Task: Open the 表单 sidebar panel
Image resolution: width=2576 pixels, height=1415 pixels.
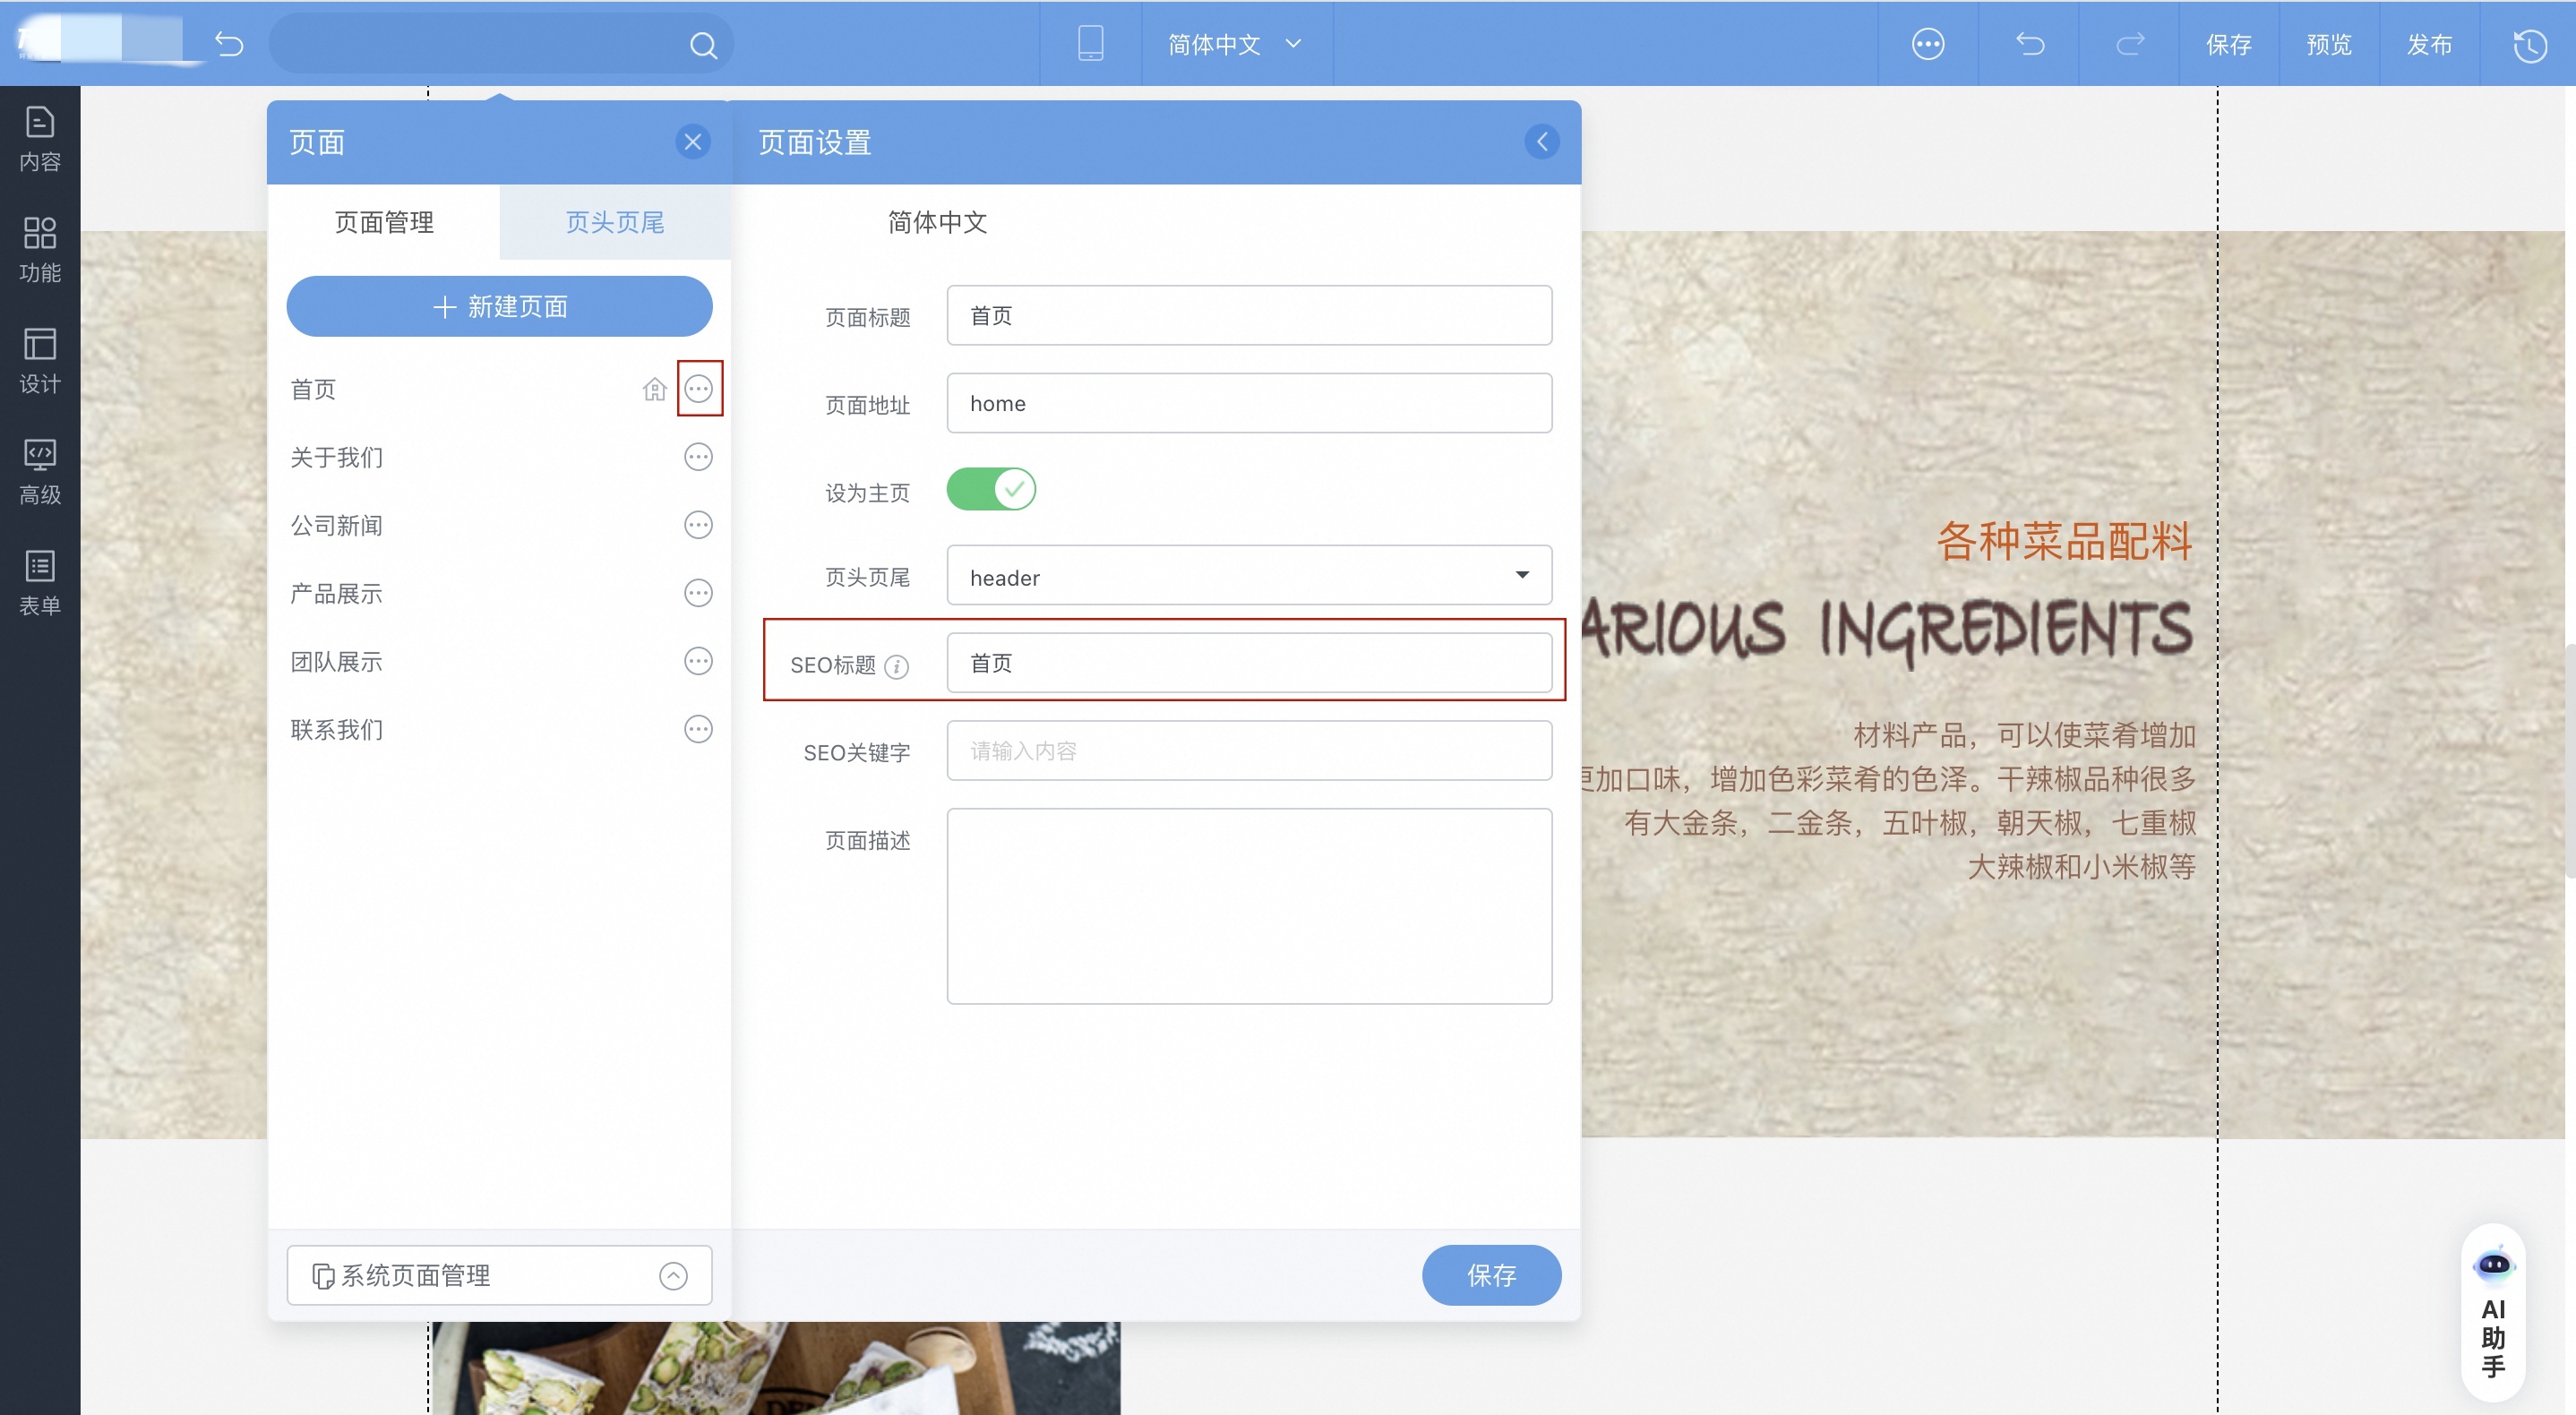Action: point(40,582)
